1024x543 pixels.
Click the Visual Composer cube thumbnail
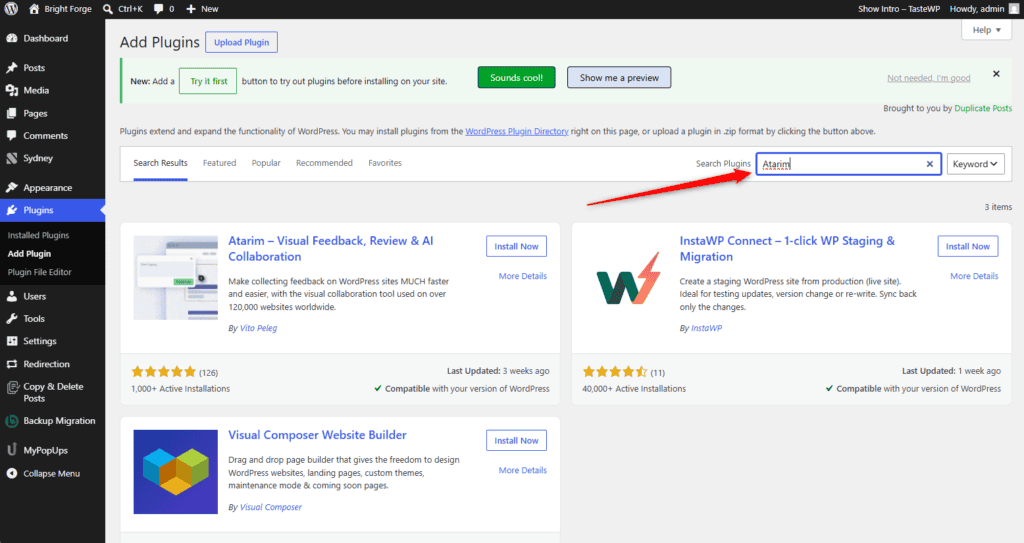tap(176, 472)
